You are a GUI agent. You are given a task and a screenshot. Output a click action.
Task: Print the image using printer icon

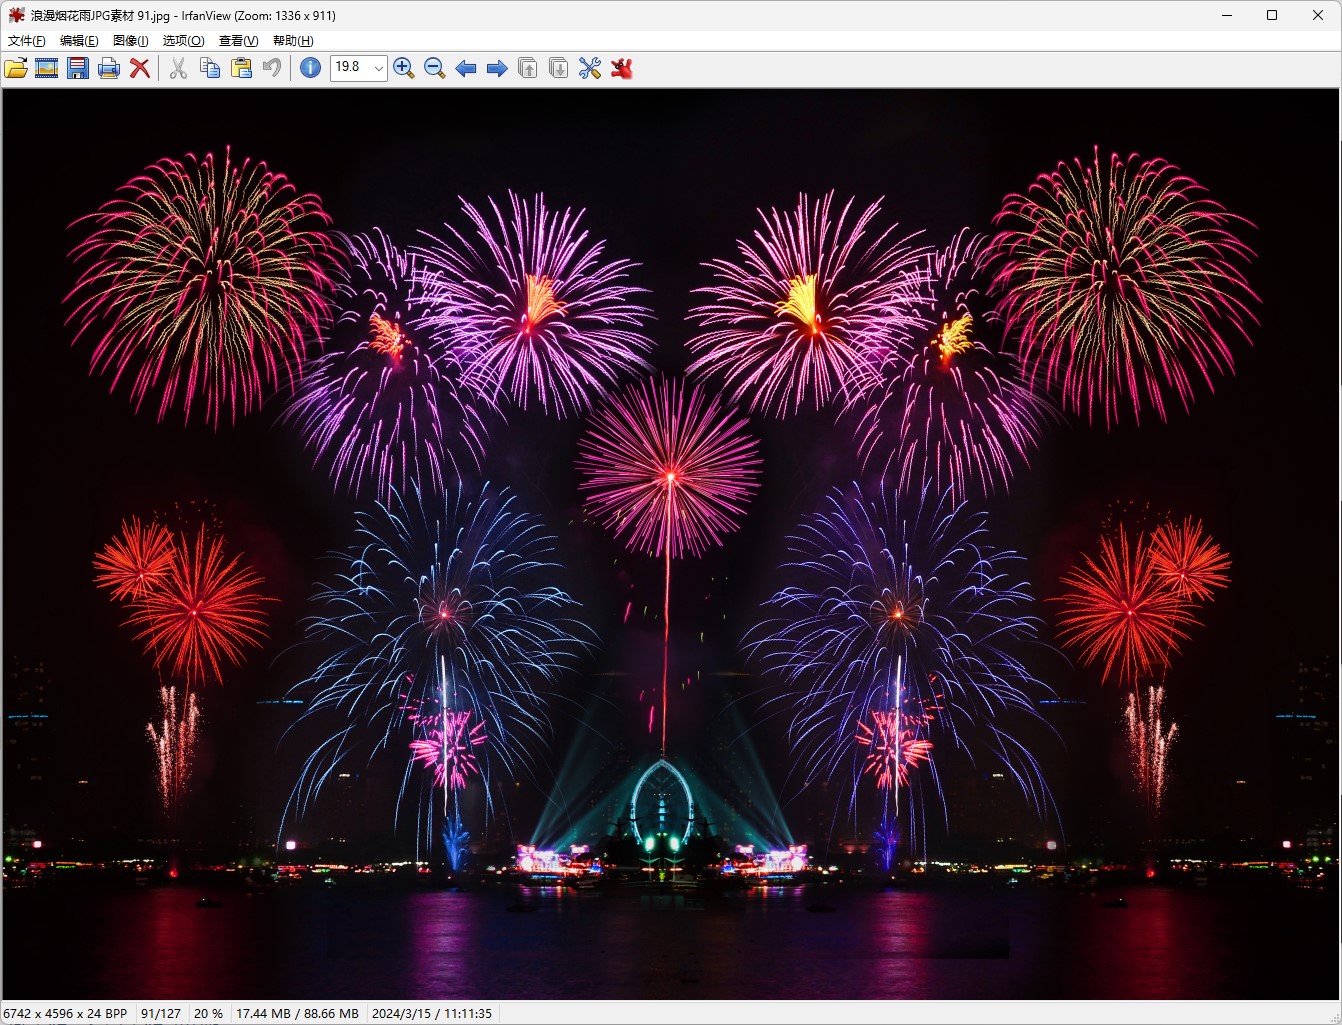click(x=109, y=68)
